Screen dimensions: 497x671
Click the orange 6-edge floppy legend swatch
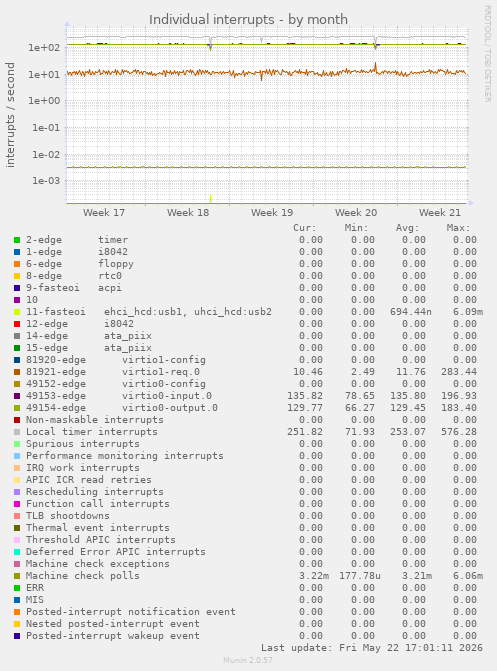[x=17, y=264]
